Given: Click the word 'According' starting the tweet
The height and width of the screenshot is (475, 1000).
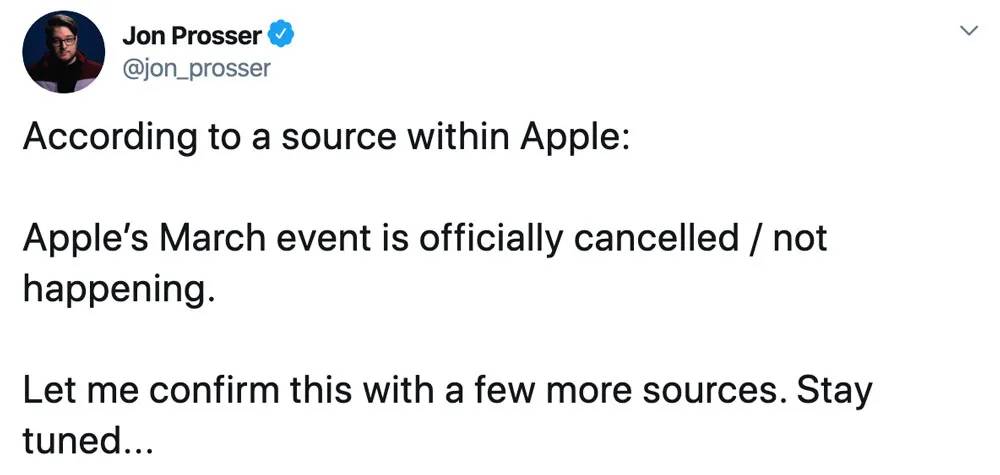Looking at the screenshot, I should point(110,138).
